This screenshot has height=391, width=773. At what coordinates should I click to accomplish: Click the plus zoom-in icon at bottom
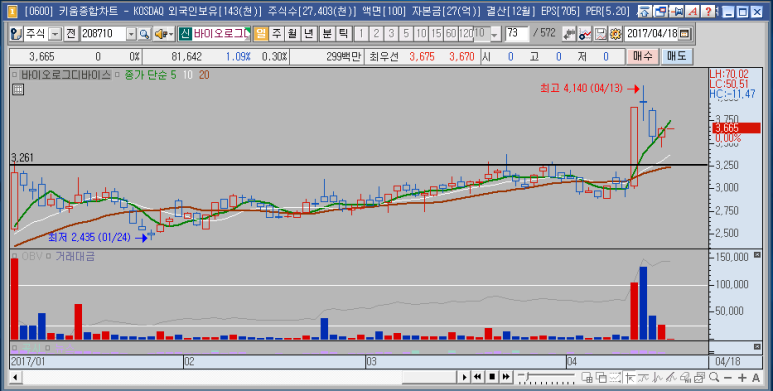tap(742, 378)
